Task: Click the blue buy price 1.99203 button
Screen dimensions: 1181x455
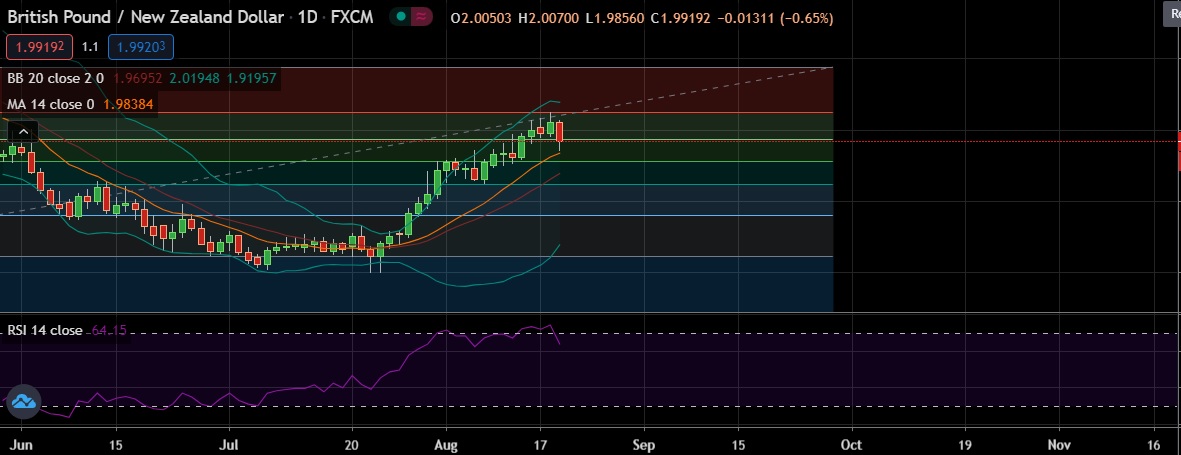Action: click(141, 47)
